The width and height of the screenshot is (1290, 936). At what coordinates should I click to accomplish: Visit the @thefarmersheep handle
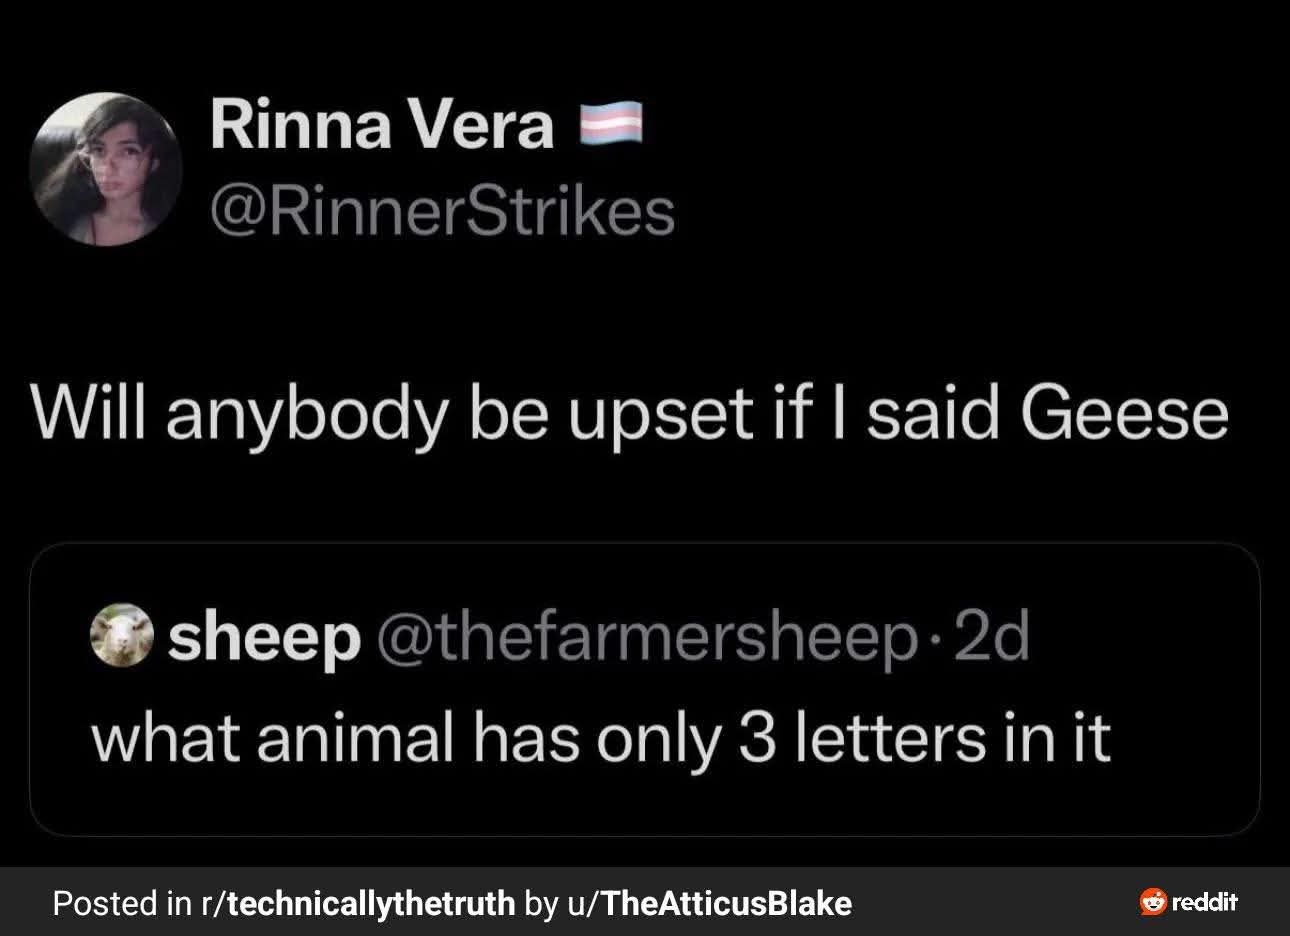644,637
